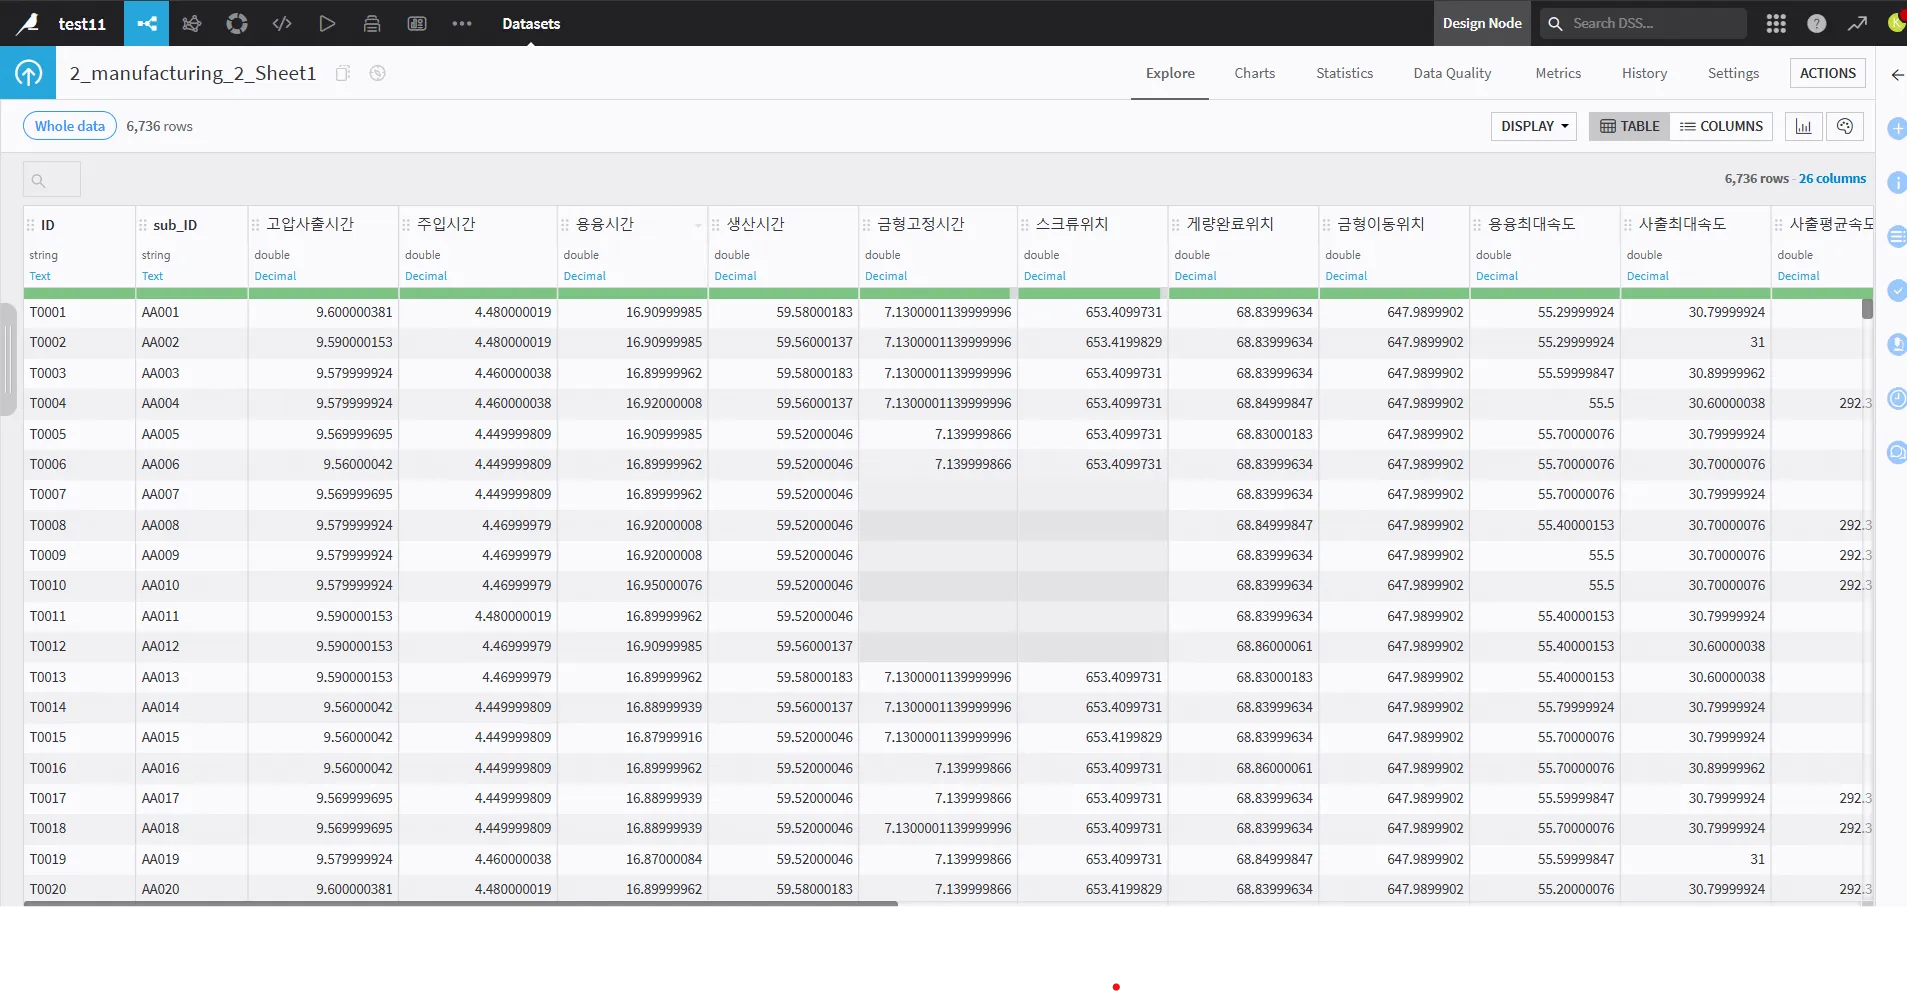Switch to the Charts tab
The width and height of the screenshot is (1907, 991).
1254,73
